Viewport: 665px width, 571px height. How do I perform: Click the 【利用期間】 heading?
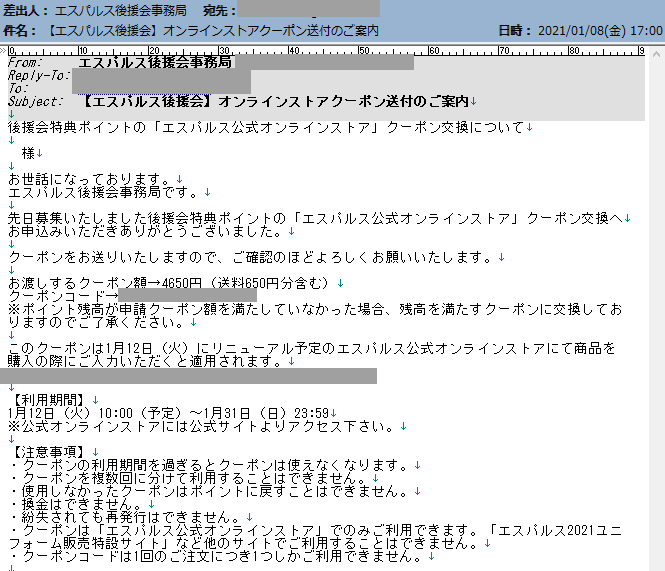[x=49, y=400]
